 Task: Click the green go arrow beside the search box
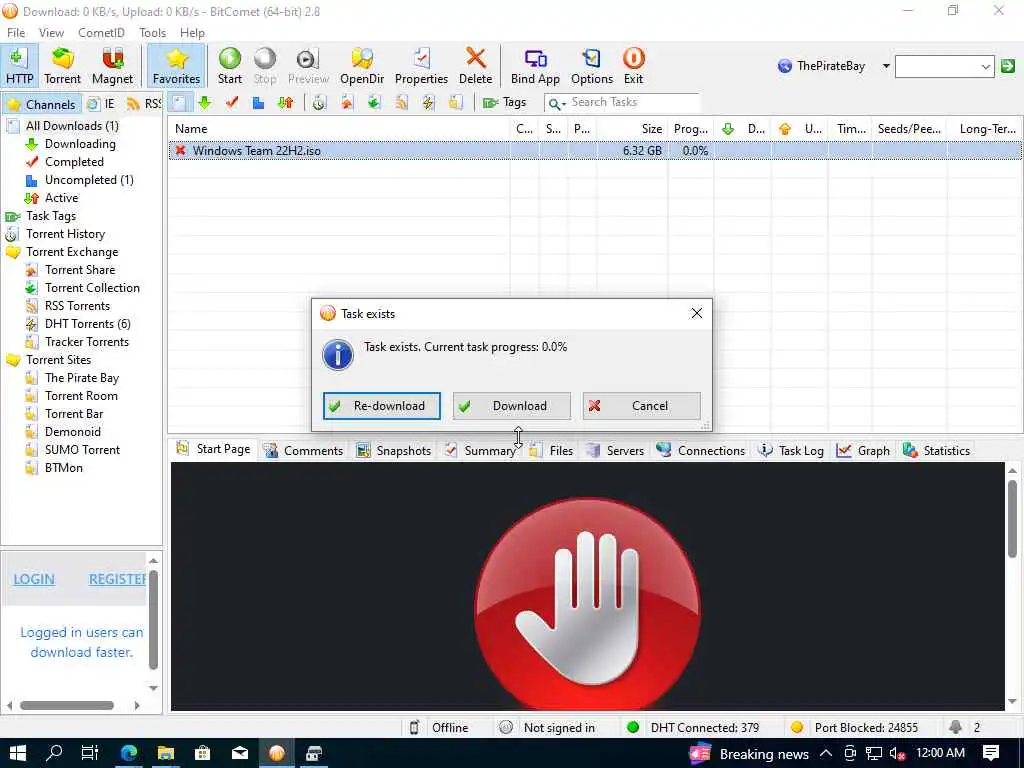point(1008,66)
